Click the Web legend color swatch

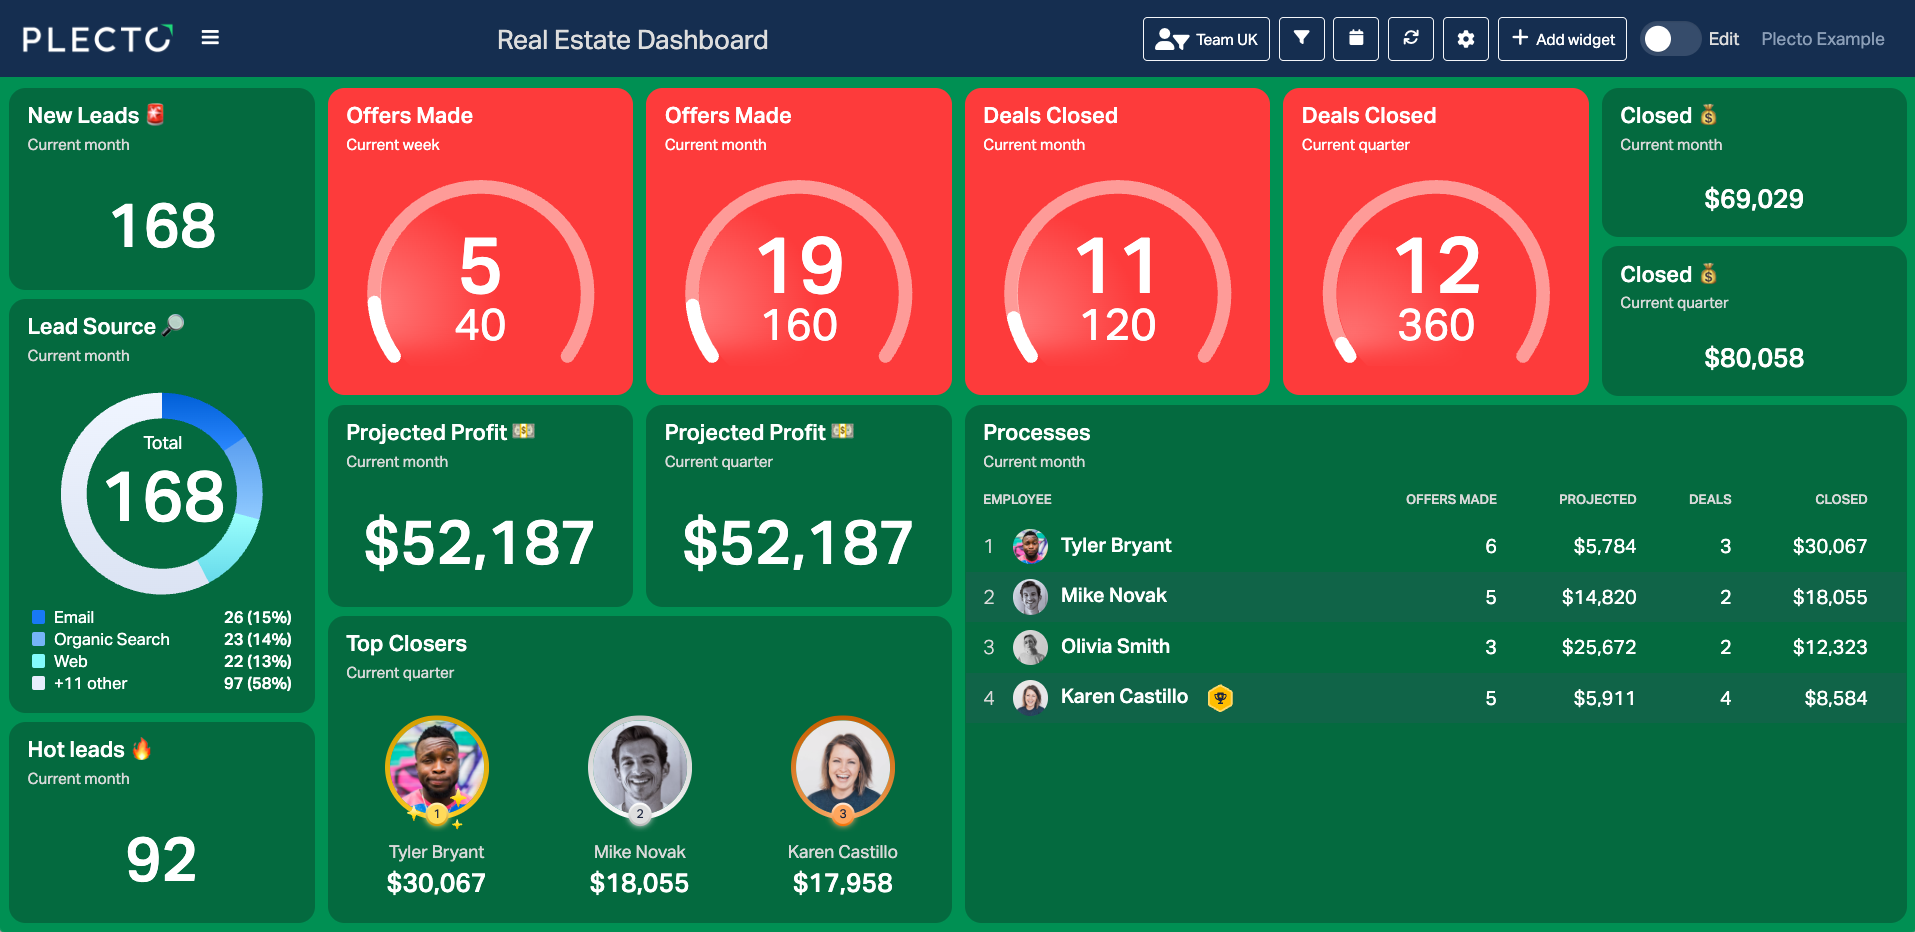click(39, 661)
